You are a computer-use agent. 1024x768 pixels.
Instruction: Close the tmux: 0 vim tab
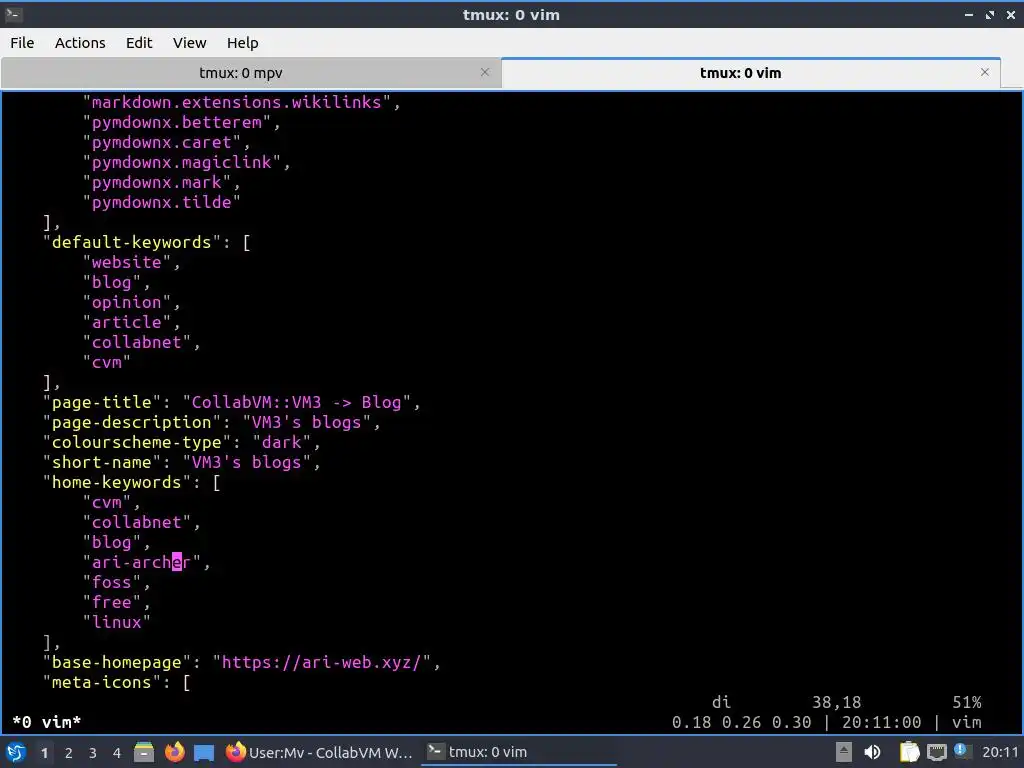(x=985, y=72)
